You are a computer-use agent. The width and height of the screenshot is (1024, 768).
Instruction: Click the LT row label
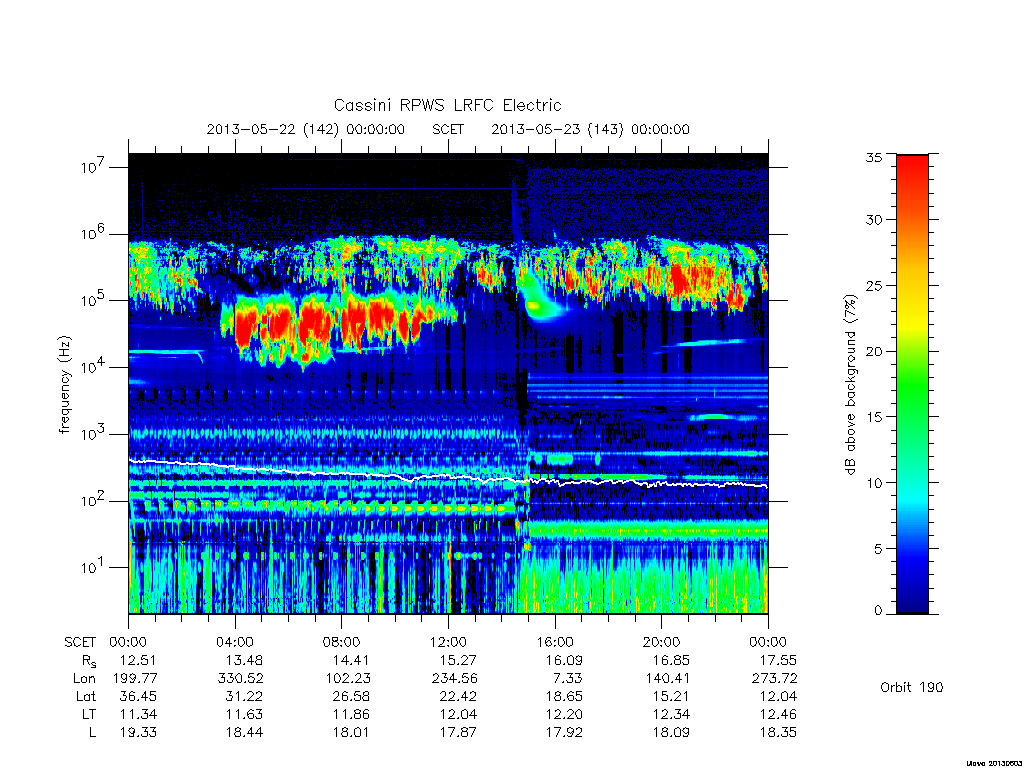(89, 714)
